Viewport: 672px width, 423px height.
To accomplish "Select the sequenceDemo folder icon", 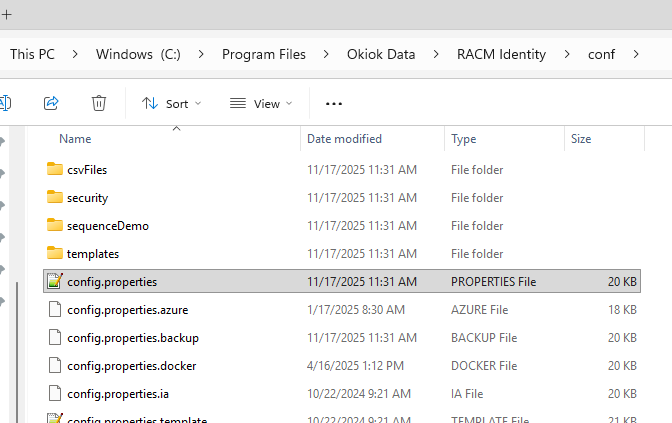I will [x=55, y=226].
